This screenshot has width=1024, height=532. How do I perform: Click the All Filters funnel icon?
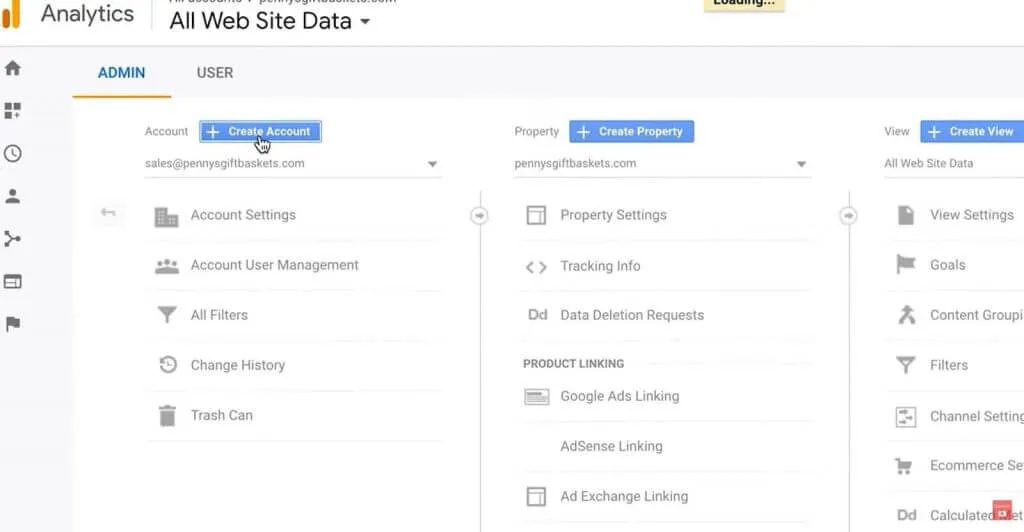click(x=167, y=315)
